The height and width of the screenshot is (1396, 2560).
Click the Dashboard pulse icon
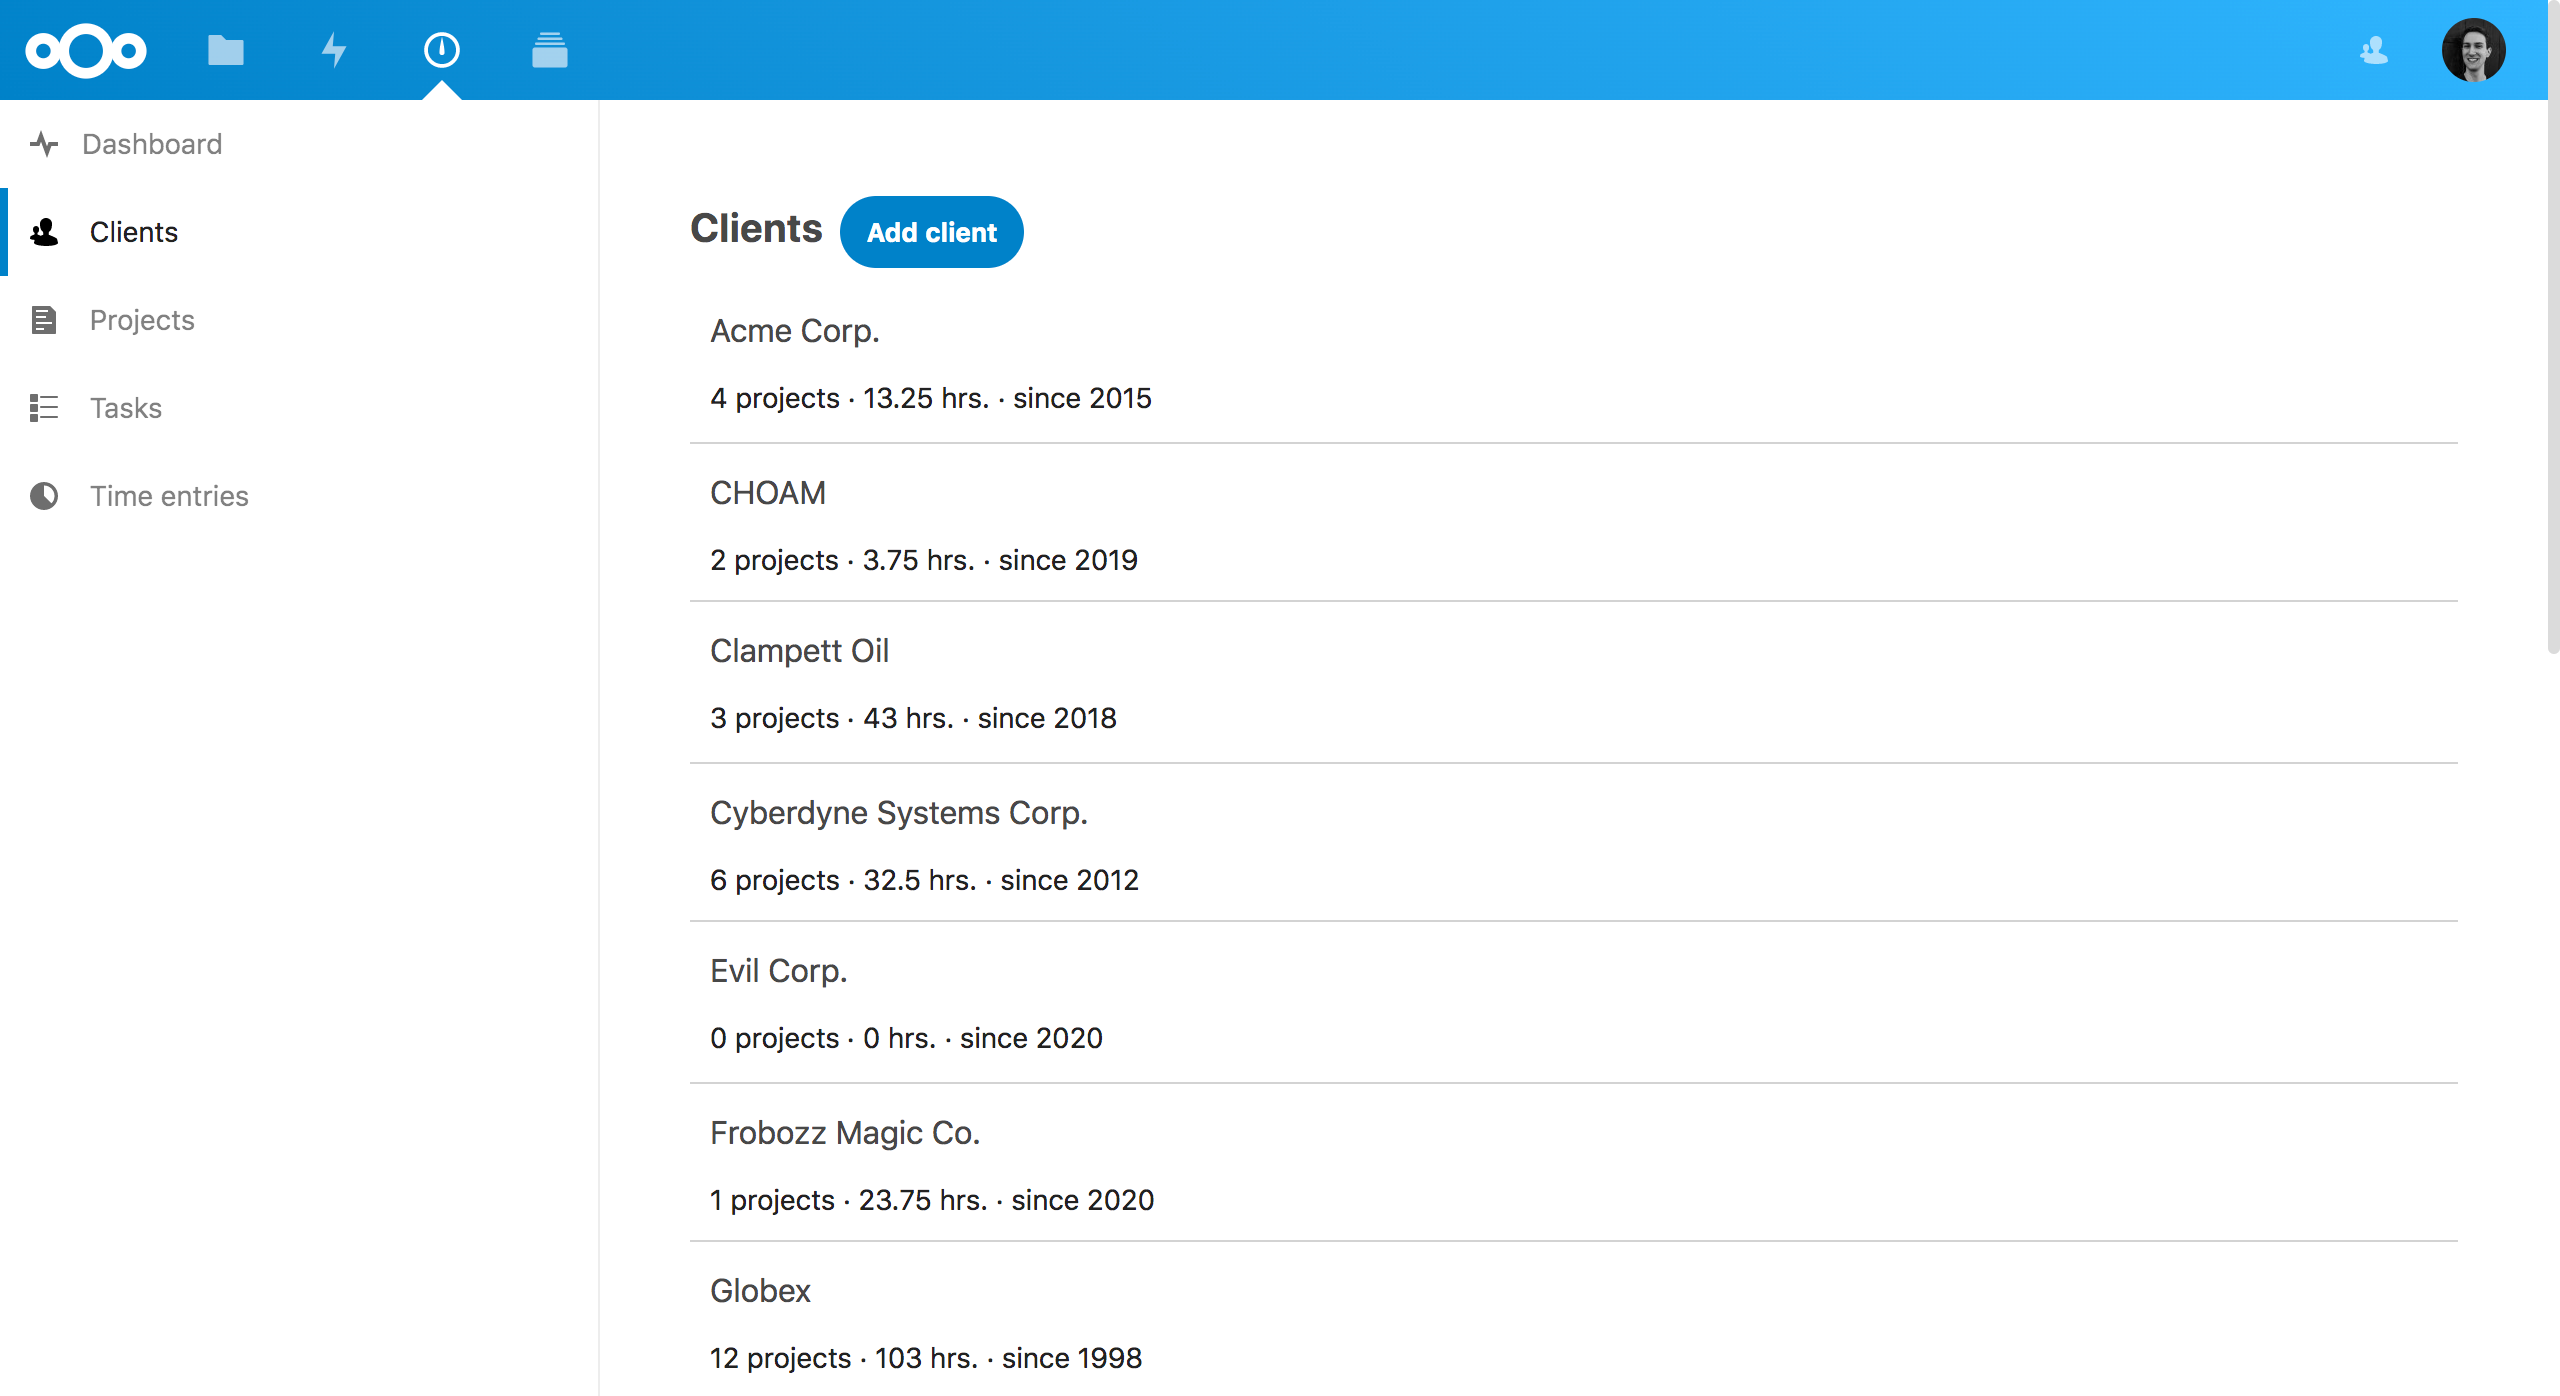point(44,144)
